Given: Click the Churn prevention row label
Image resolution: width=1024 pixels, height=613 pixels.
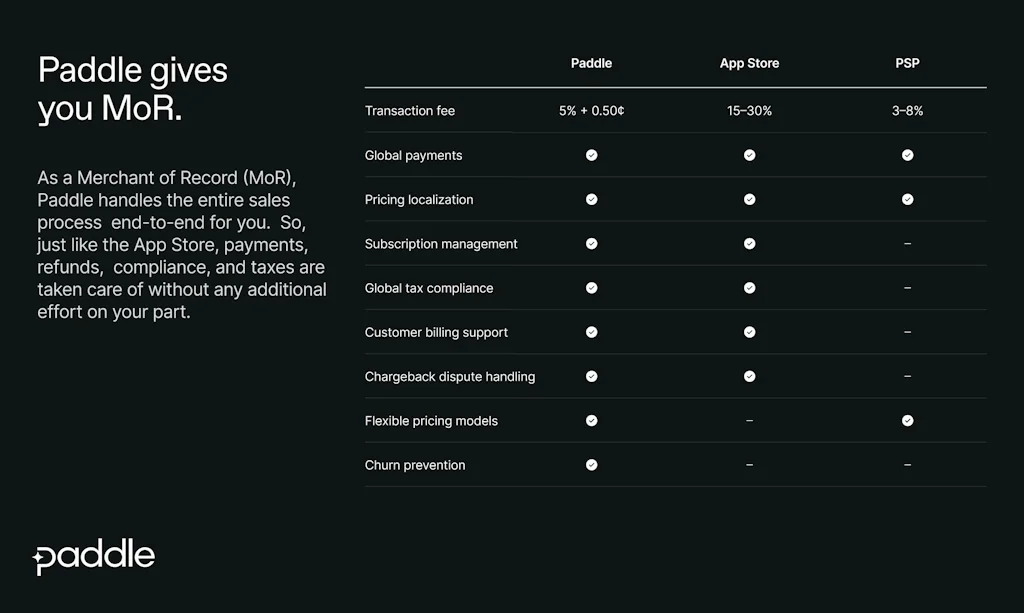Looking at the screenshot, I should point(415,465).
